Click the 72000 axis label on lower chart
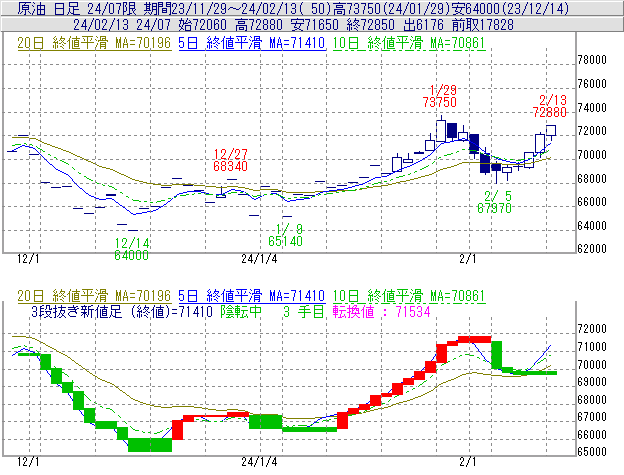 [592, 329]
